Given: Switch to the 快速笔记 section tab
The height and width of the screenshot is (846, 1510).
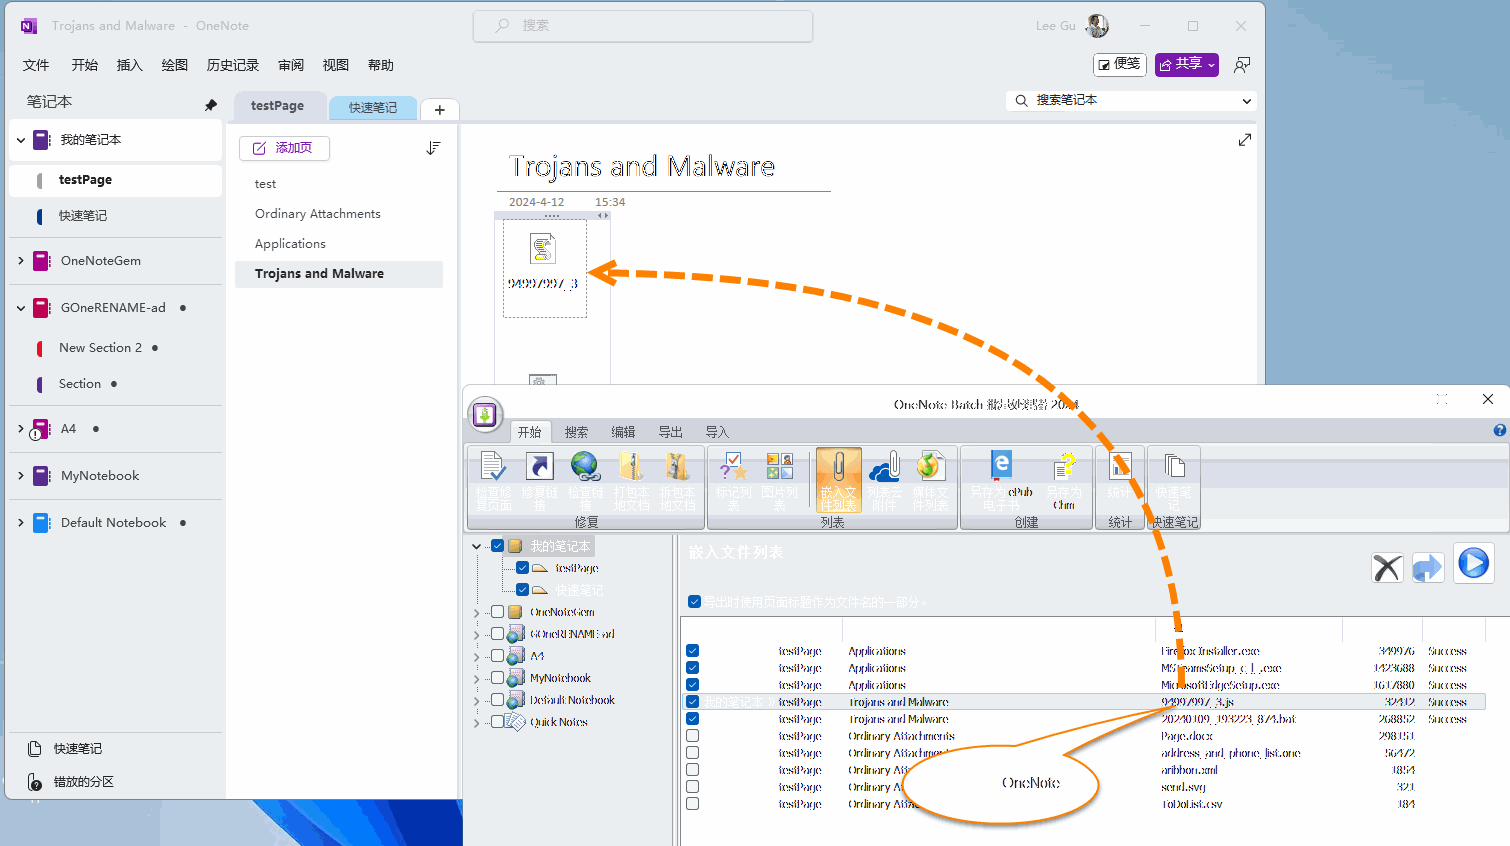Looking at the screenshot, I should tap(373, 107).
